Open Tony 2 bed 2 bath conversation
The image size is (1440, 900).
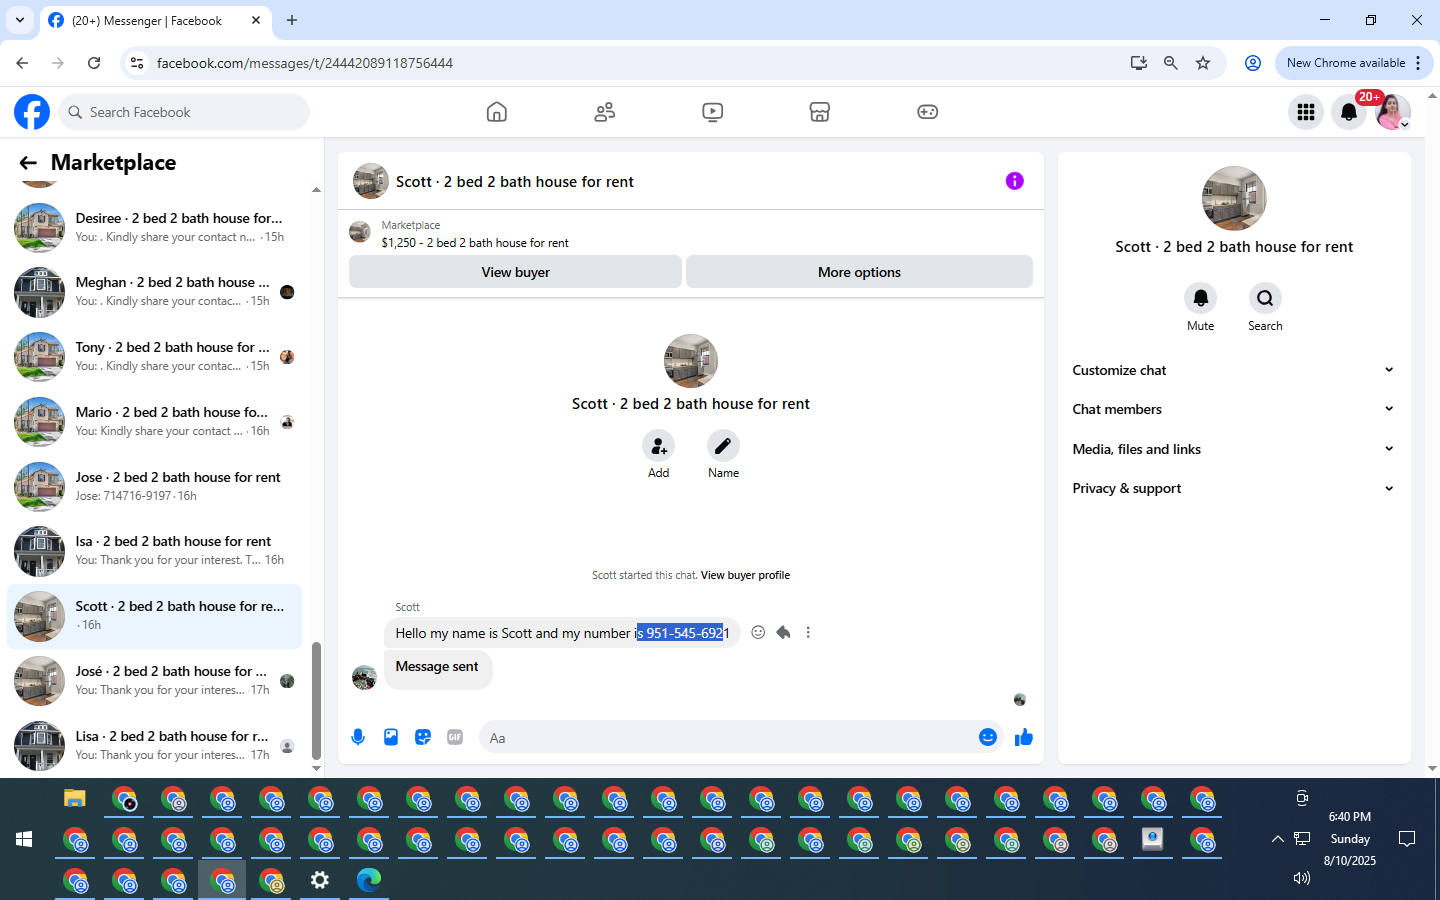[x=155, y=357]
